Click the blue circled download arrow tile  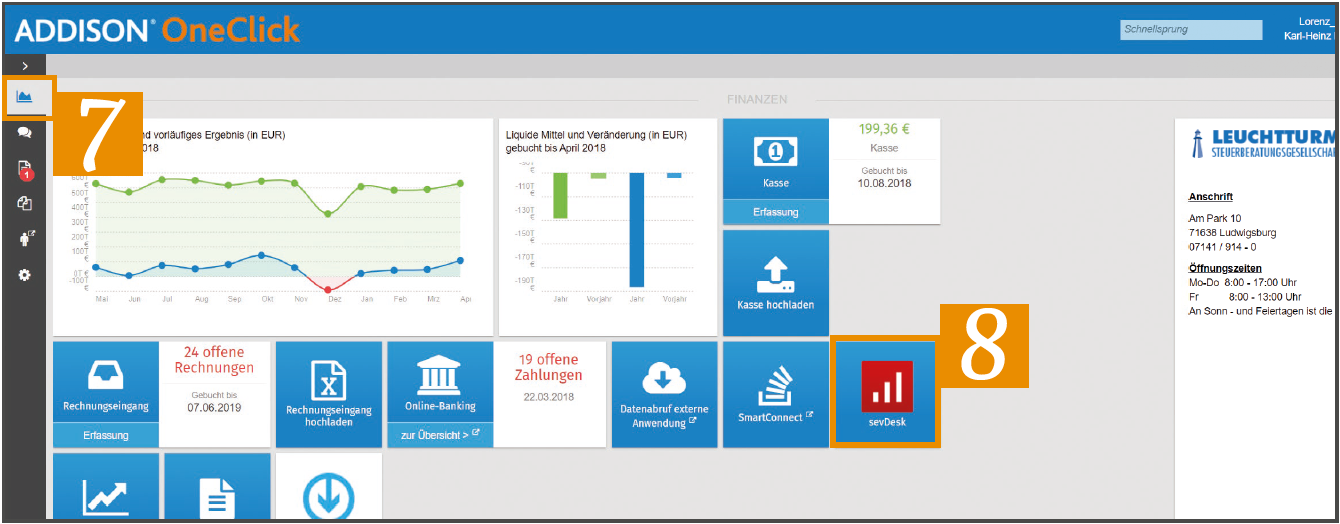pyautogui.click(x=329, y=486)
